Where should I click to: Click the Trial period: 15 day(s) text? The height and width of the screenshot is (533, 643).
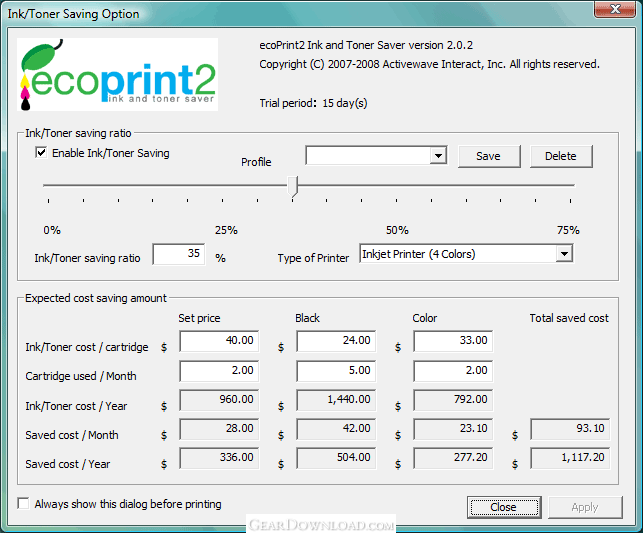[x=313, y=103]
